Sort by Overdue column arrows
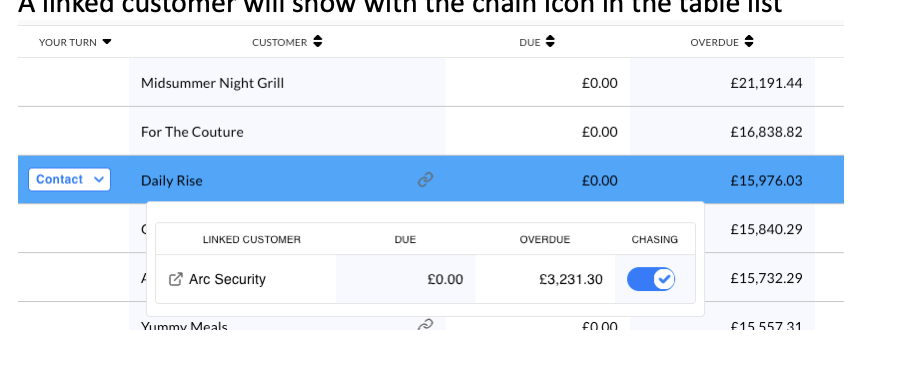Screen dimensions: 902x378 click(x=748, y=41)
